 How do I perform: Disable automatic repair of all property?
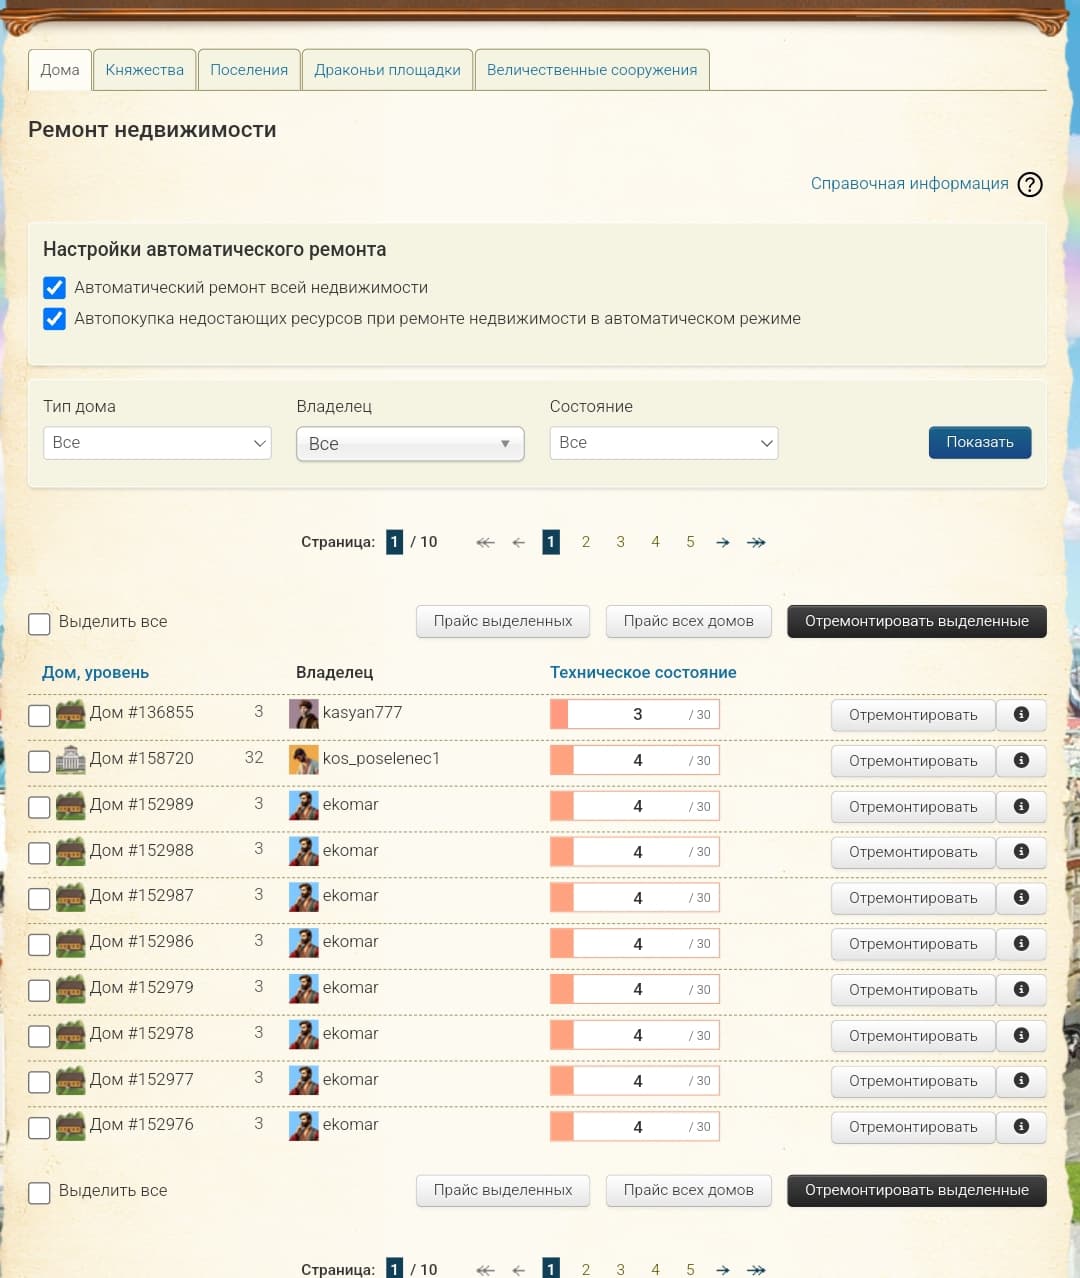tap(55, 288)
